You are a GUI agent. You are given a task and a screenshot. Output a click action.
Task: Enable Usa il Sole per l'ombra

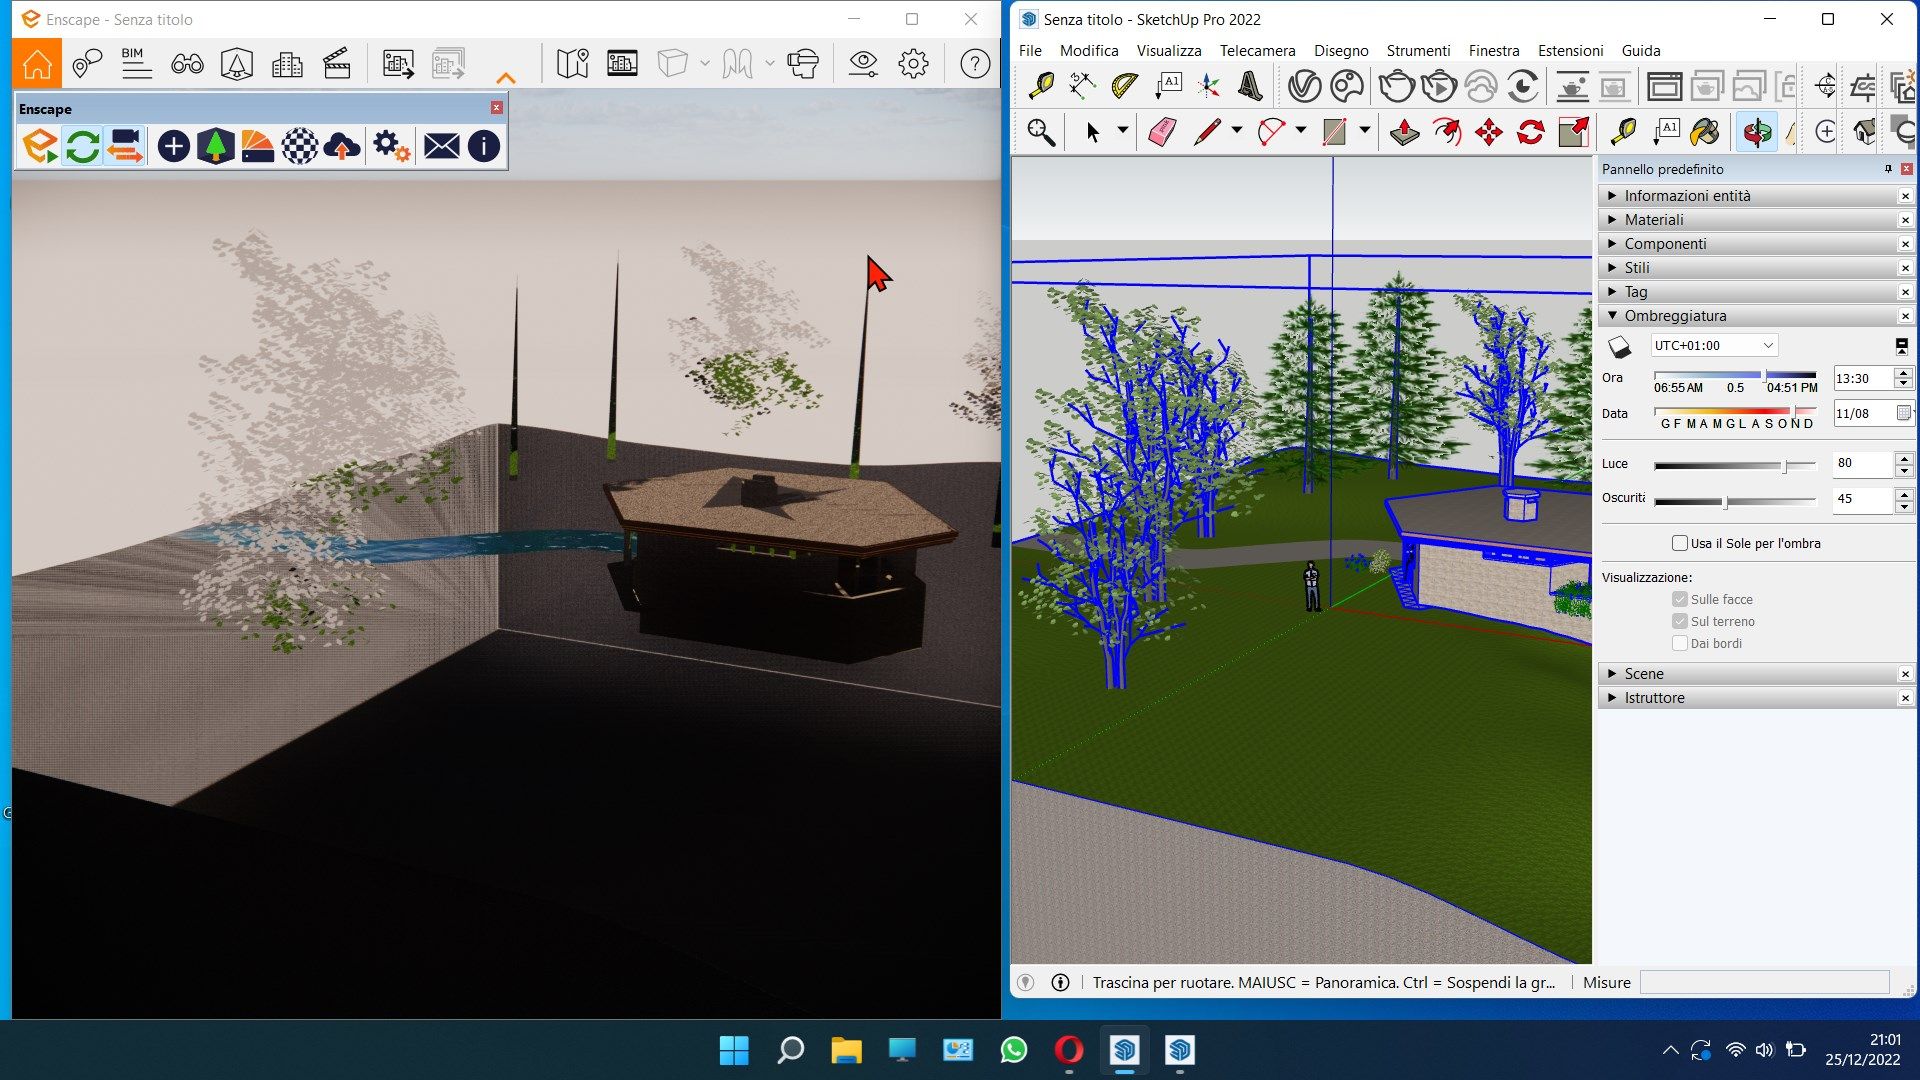click(1680, 543)
